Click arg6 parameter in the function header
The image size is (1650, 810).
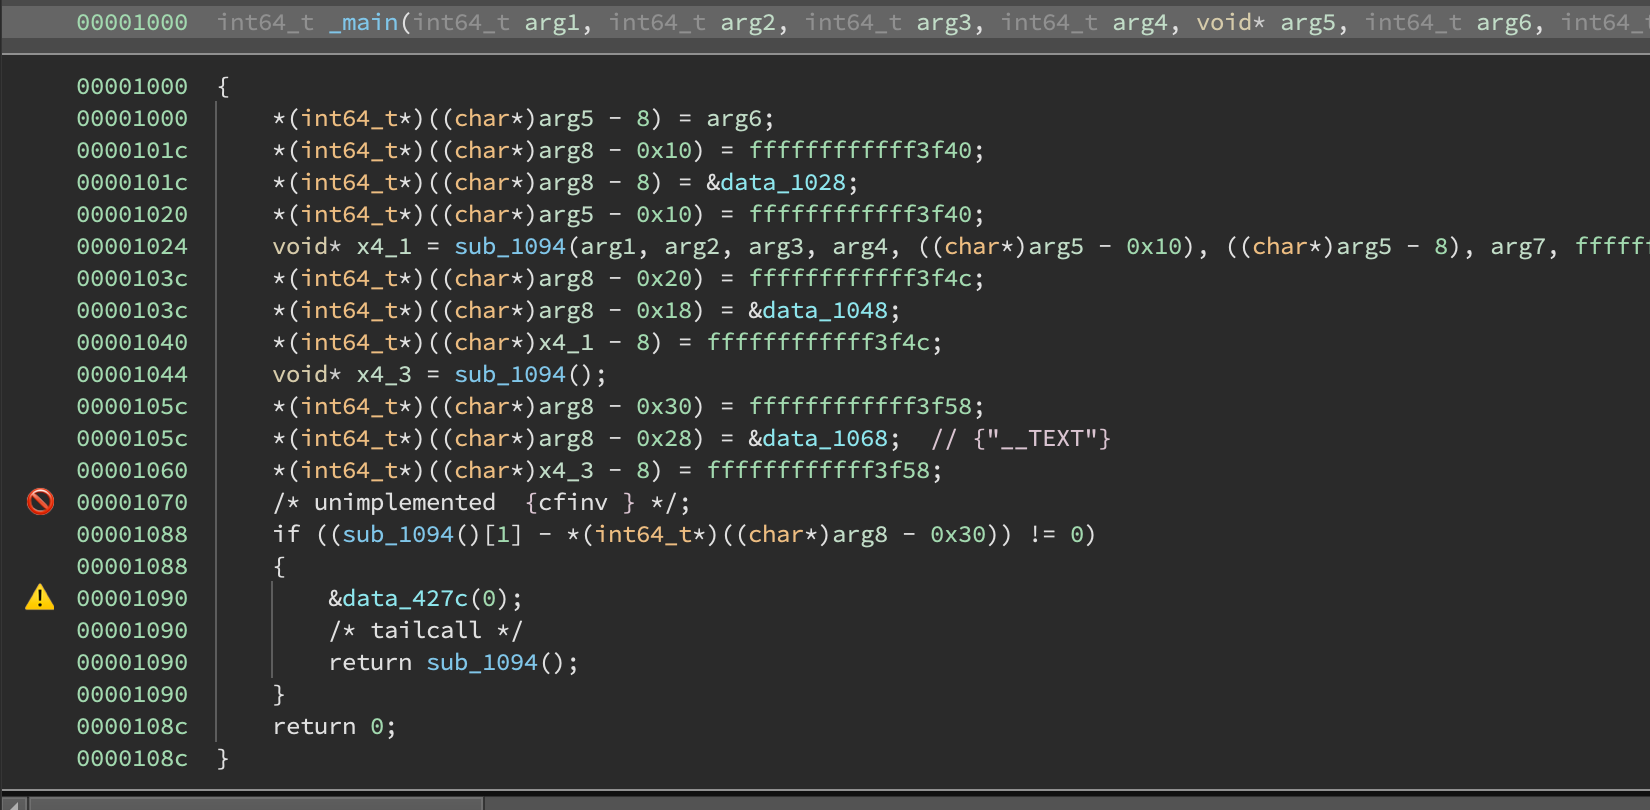click(x=1504, y=22)
